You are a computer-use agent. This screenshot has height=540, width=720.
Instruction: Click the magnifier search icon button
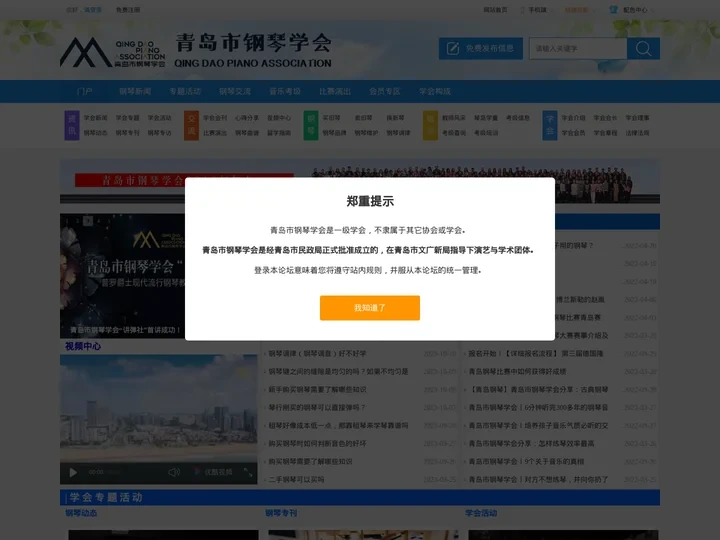[643, 48]
